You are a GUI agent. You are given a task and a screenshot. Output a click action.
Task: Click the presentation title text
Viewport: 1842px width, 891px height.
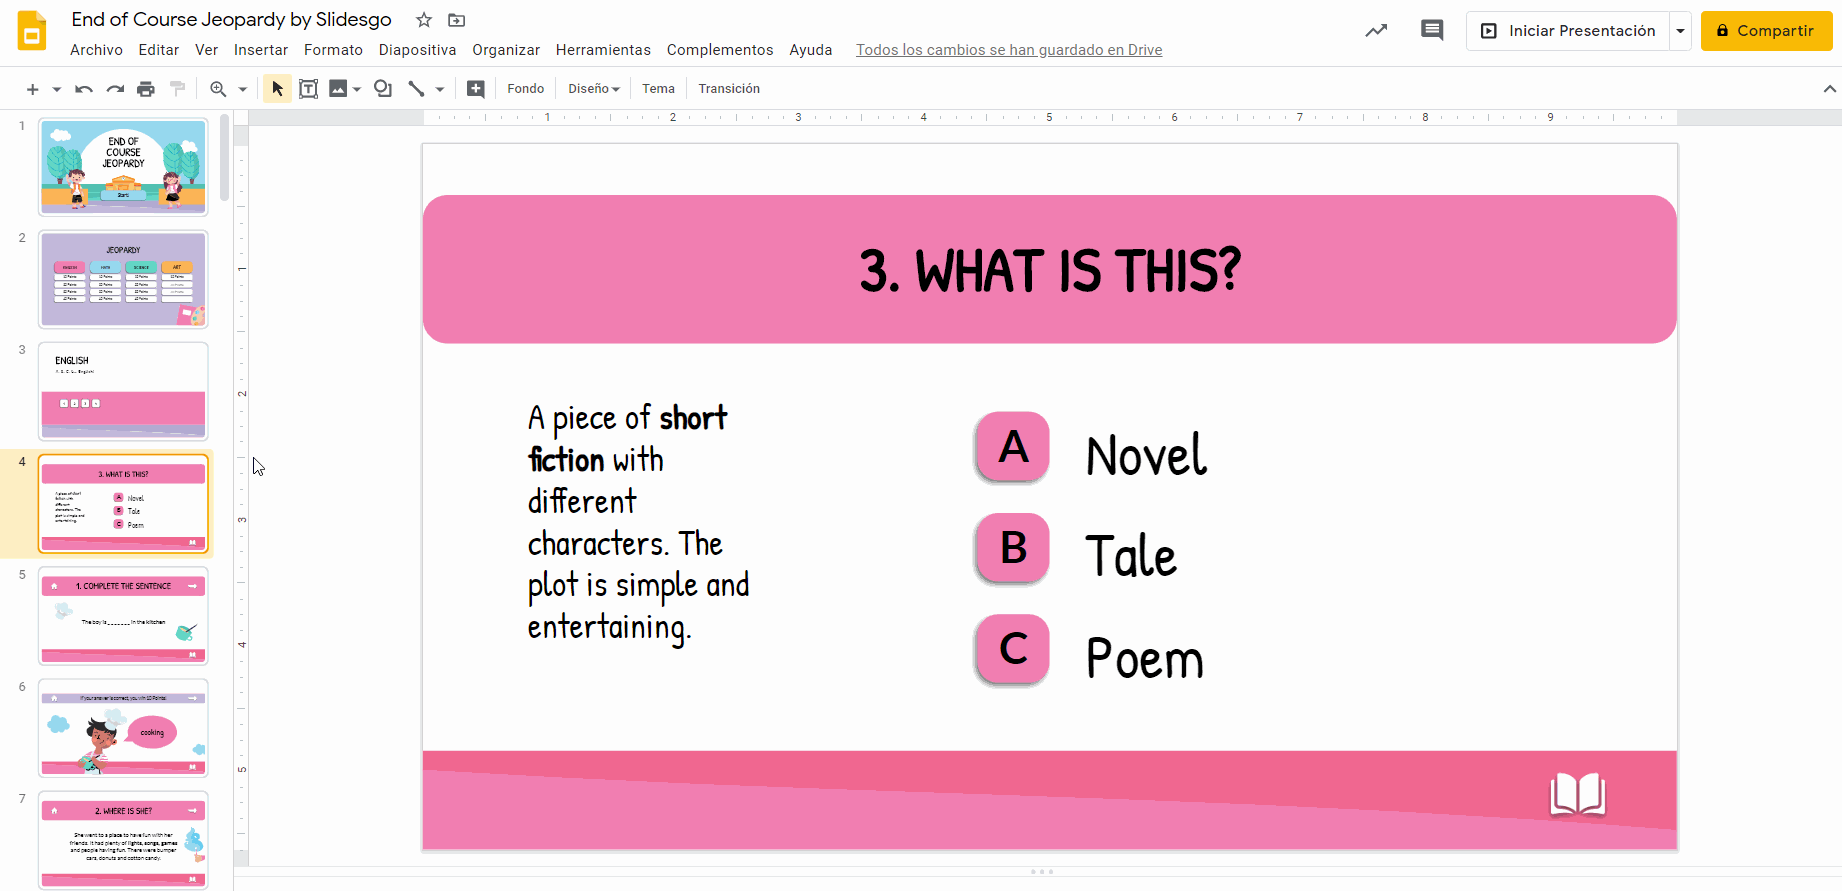click(x=231, y=20)
